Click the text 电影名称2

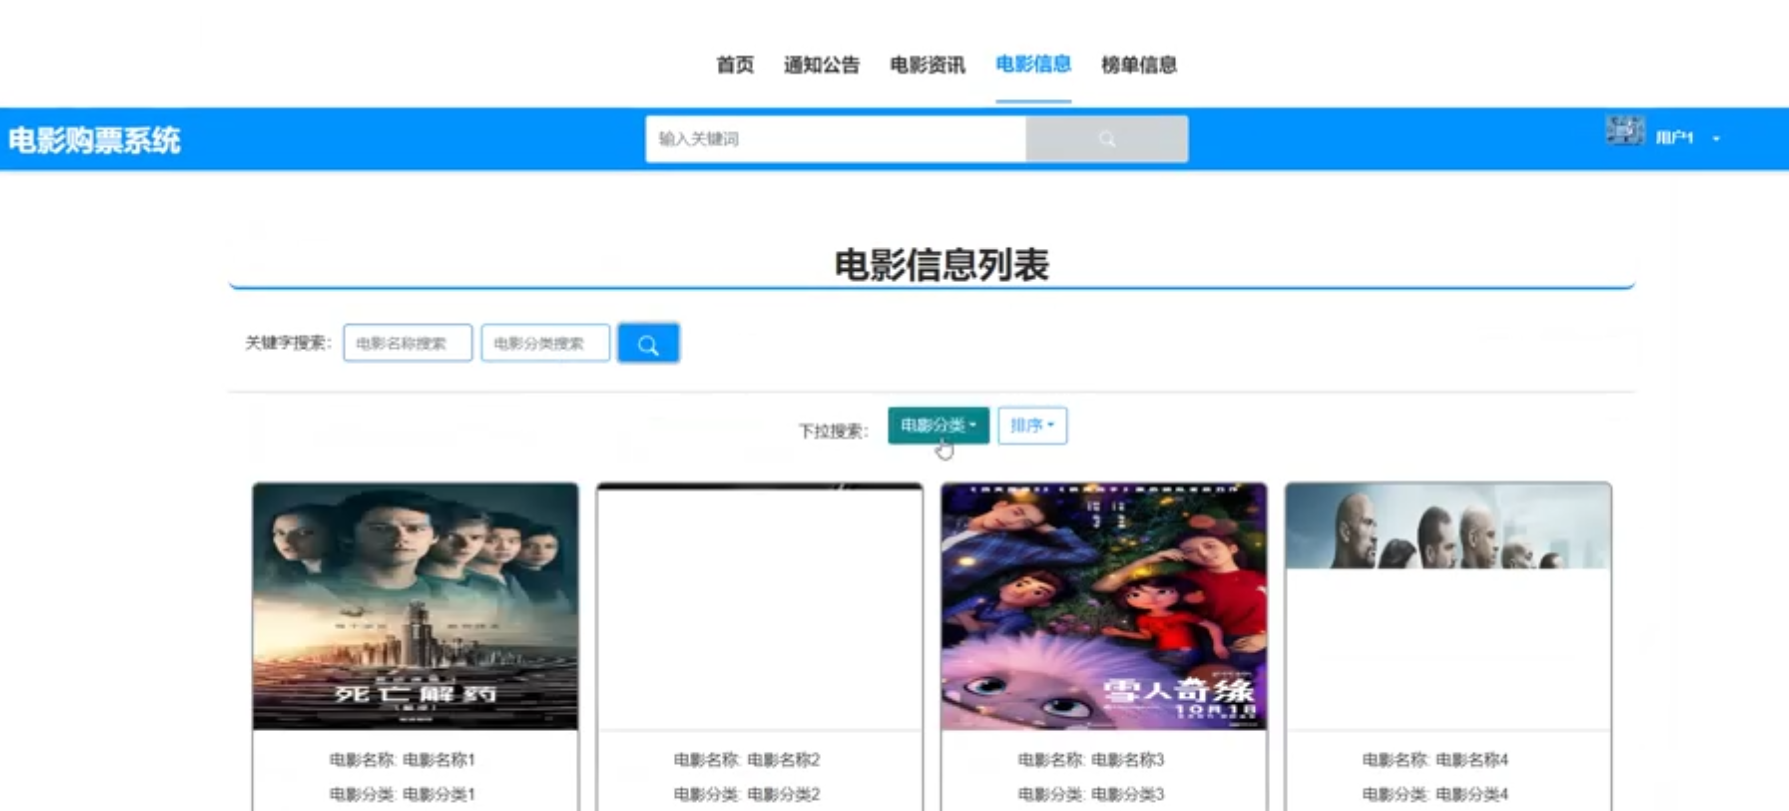[784, 760]
